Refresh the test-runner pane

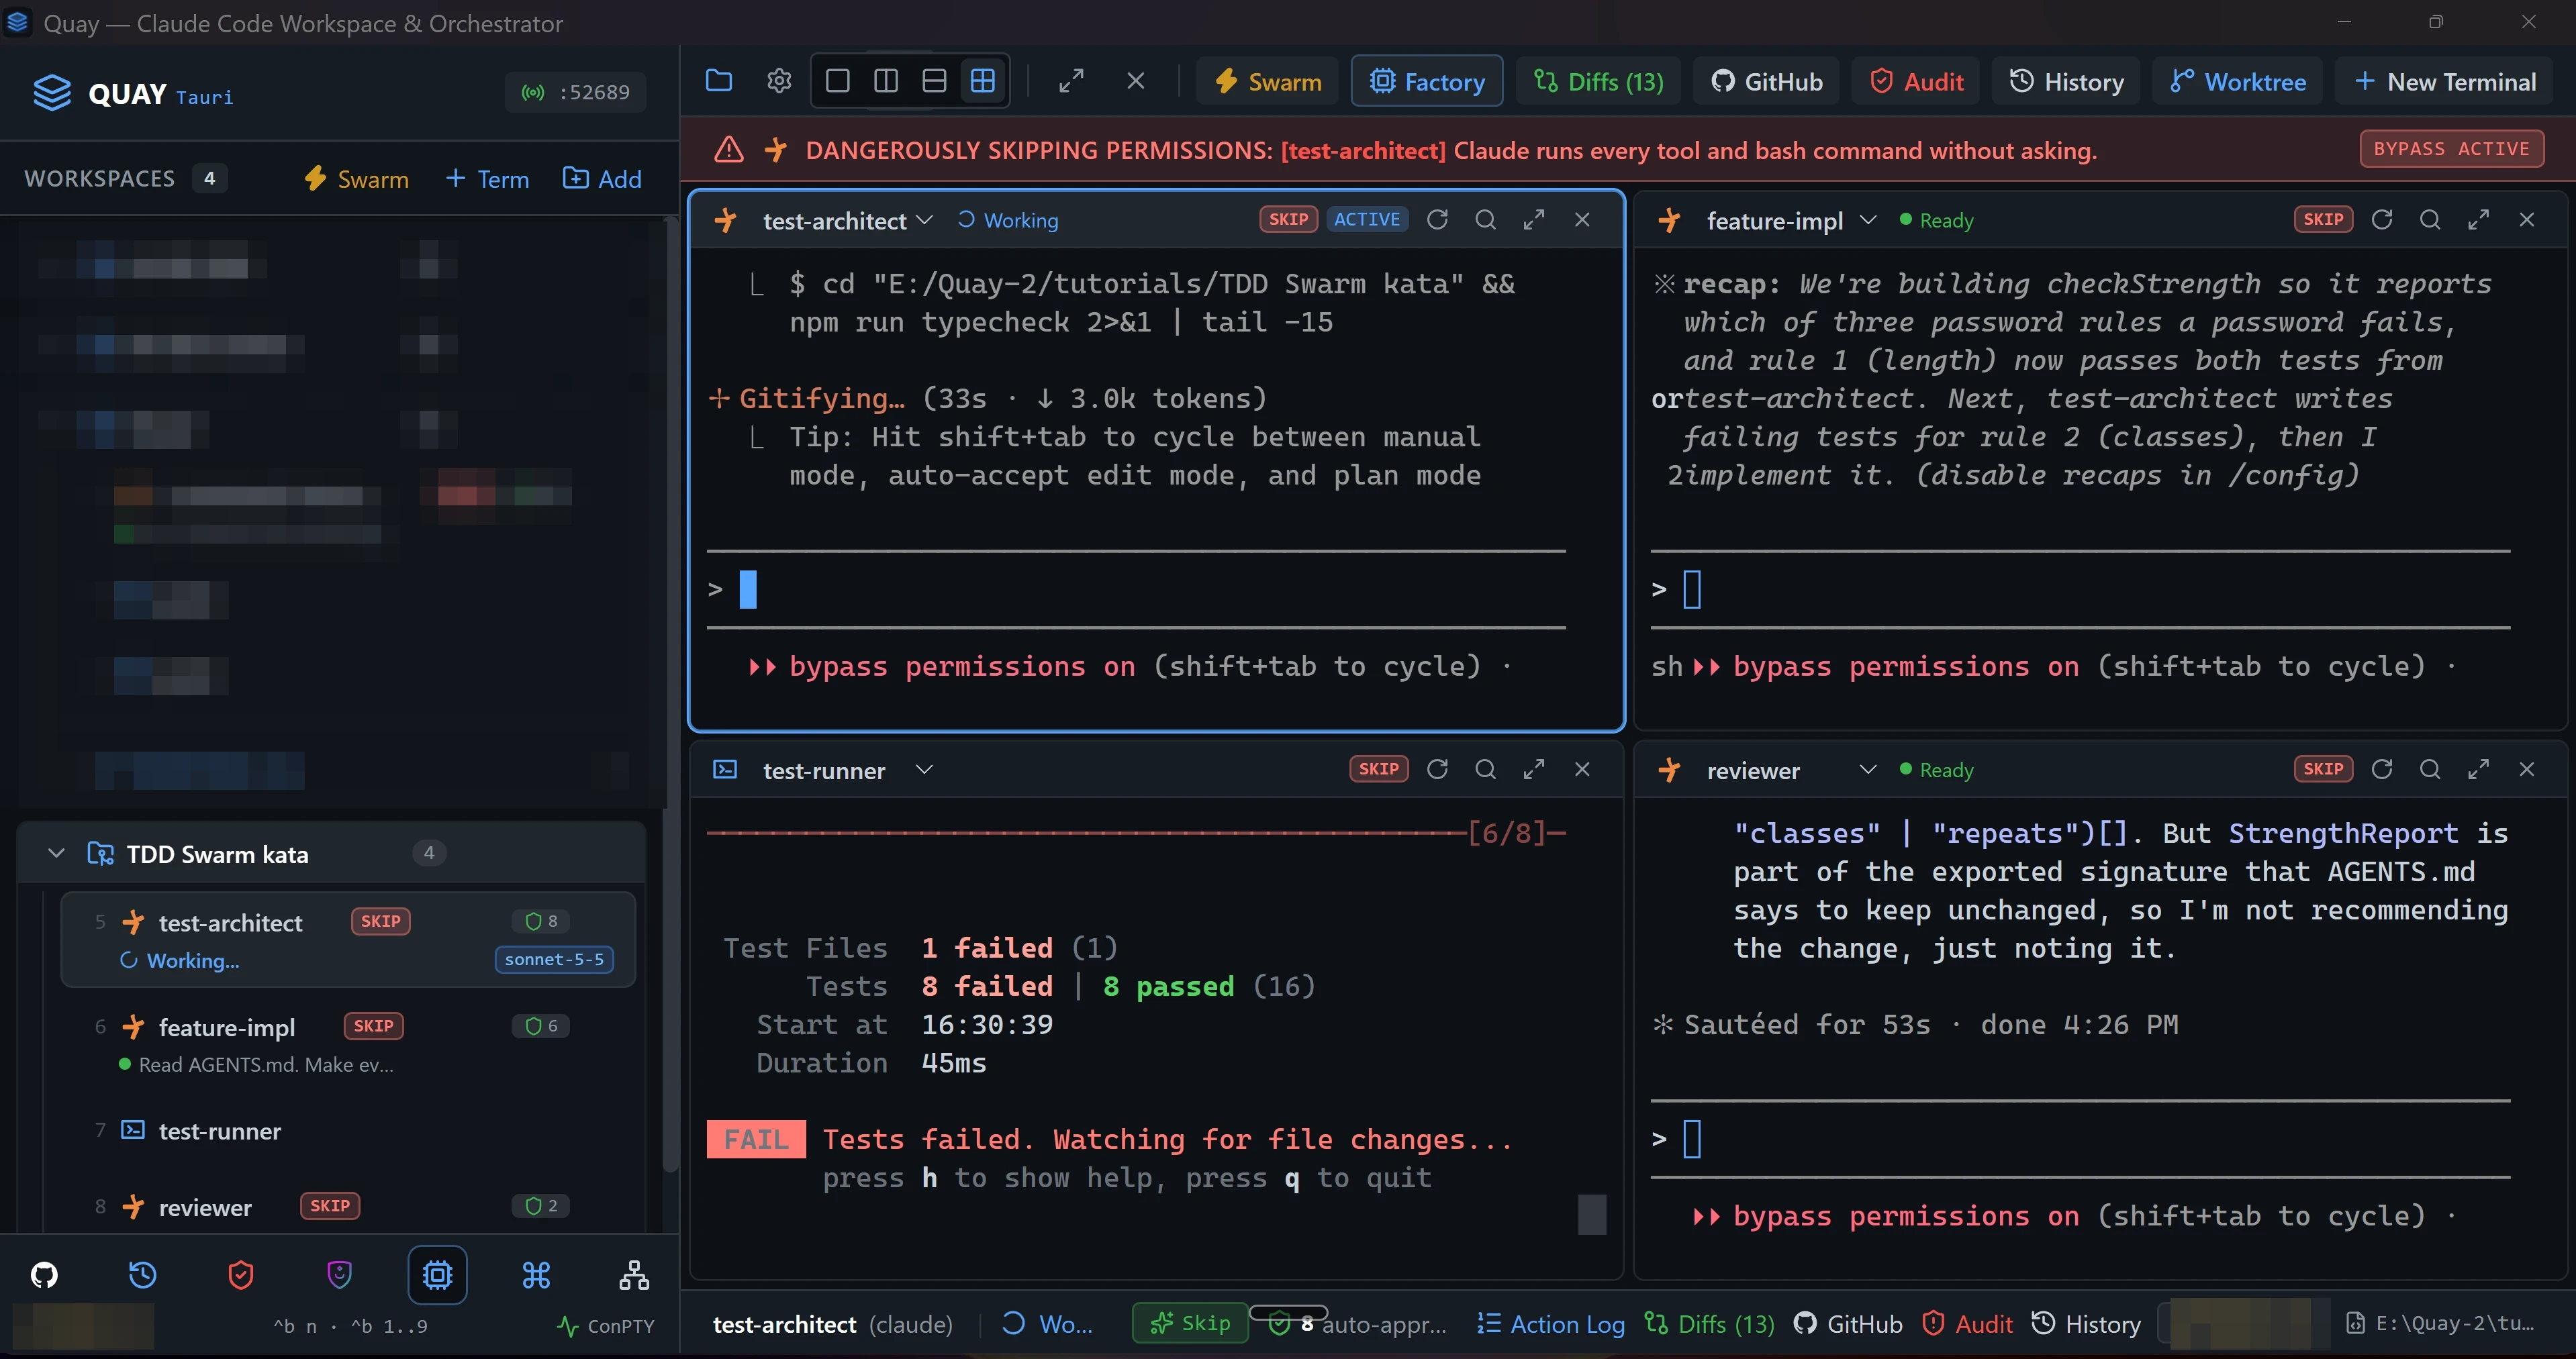(x=1437, y=769)
